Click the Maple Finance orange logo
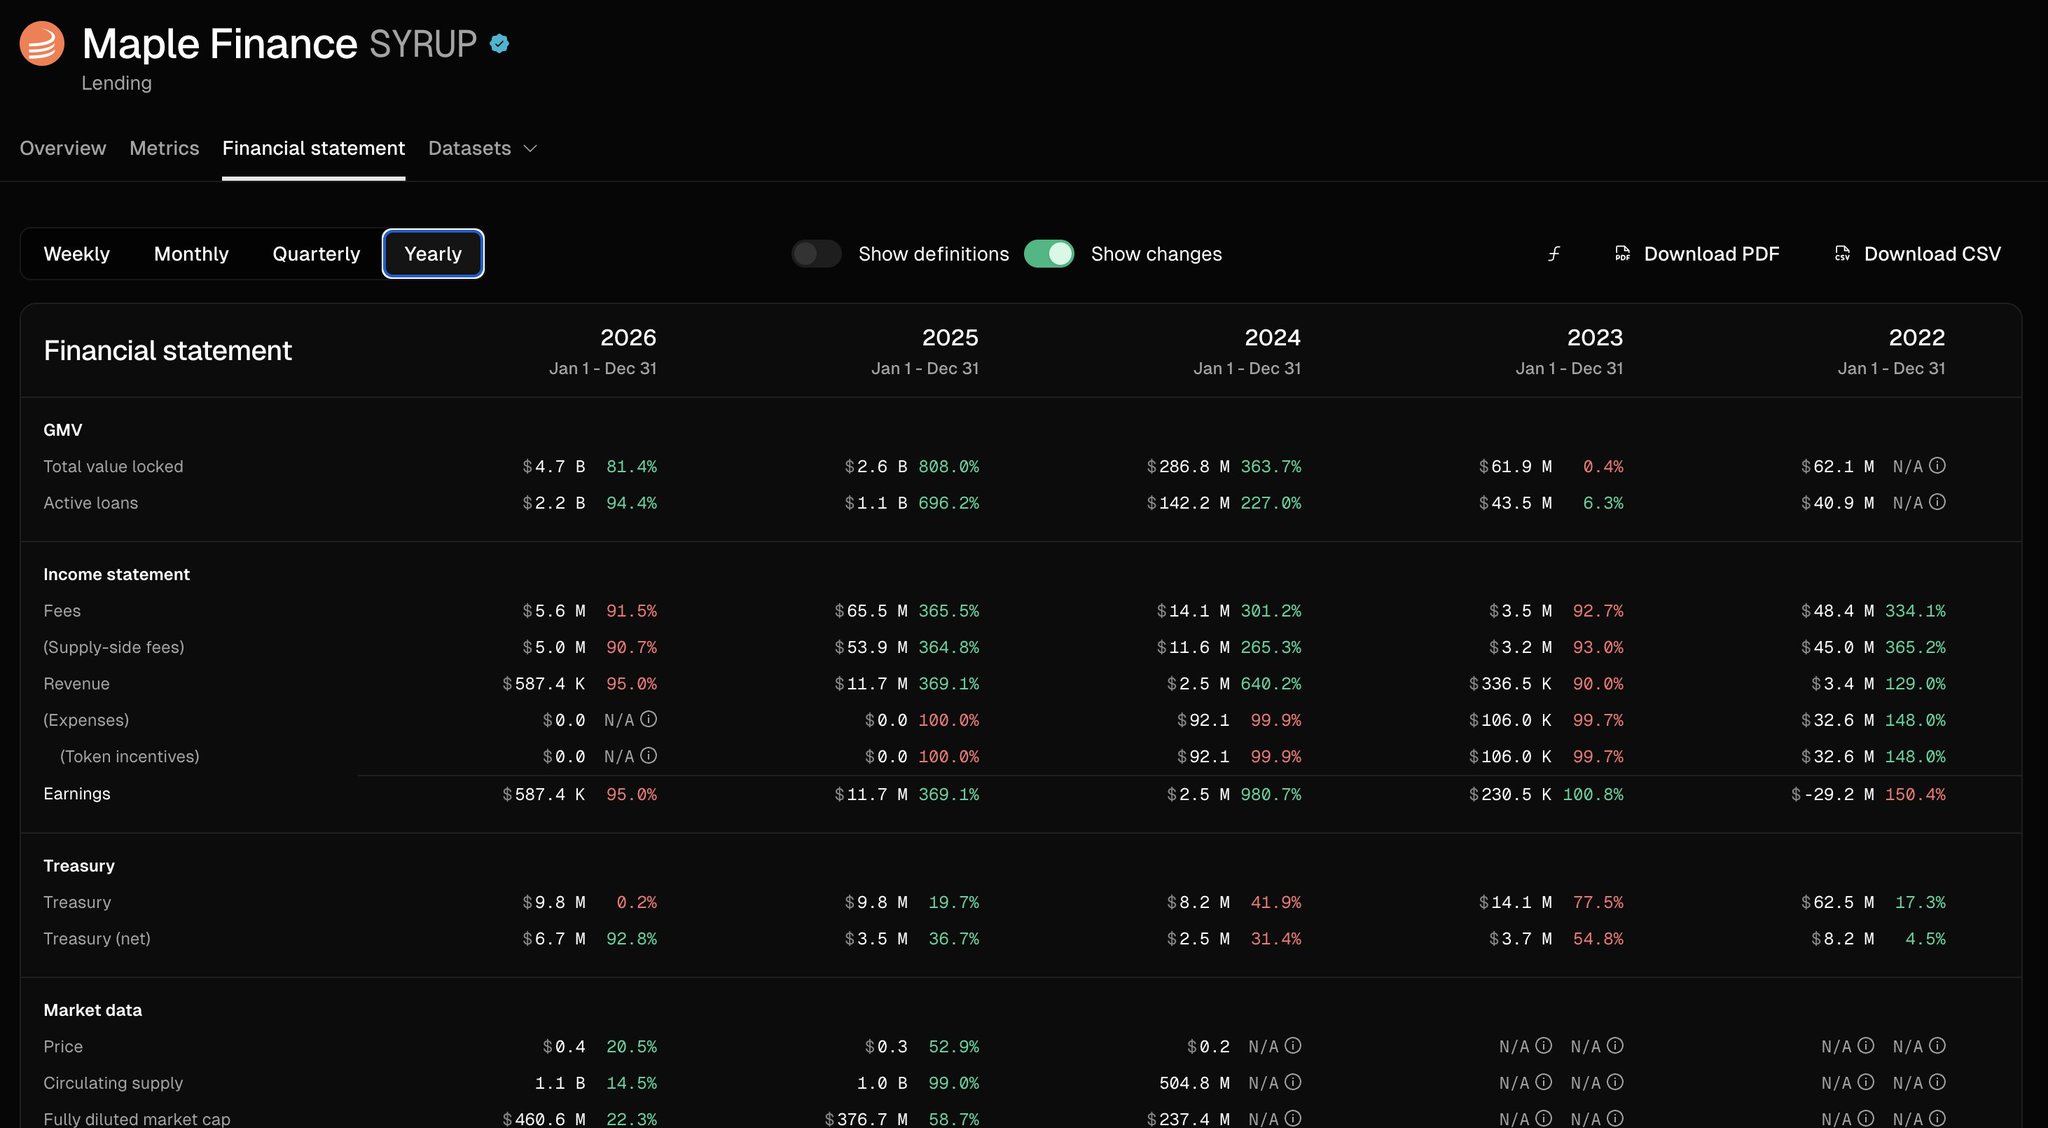Screen dimensions: 2048x1128 pyautogui.click(x=42, y=44)
